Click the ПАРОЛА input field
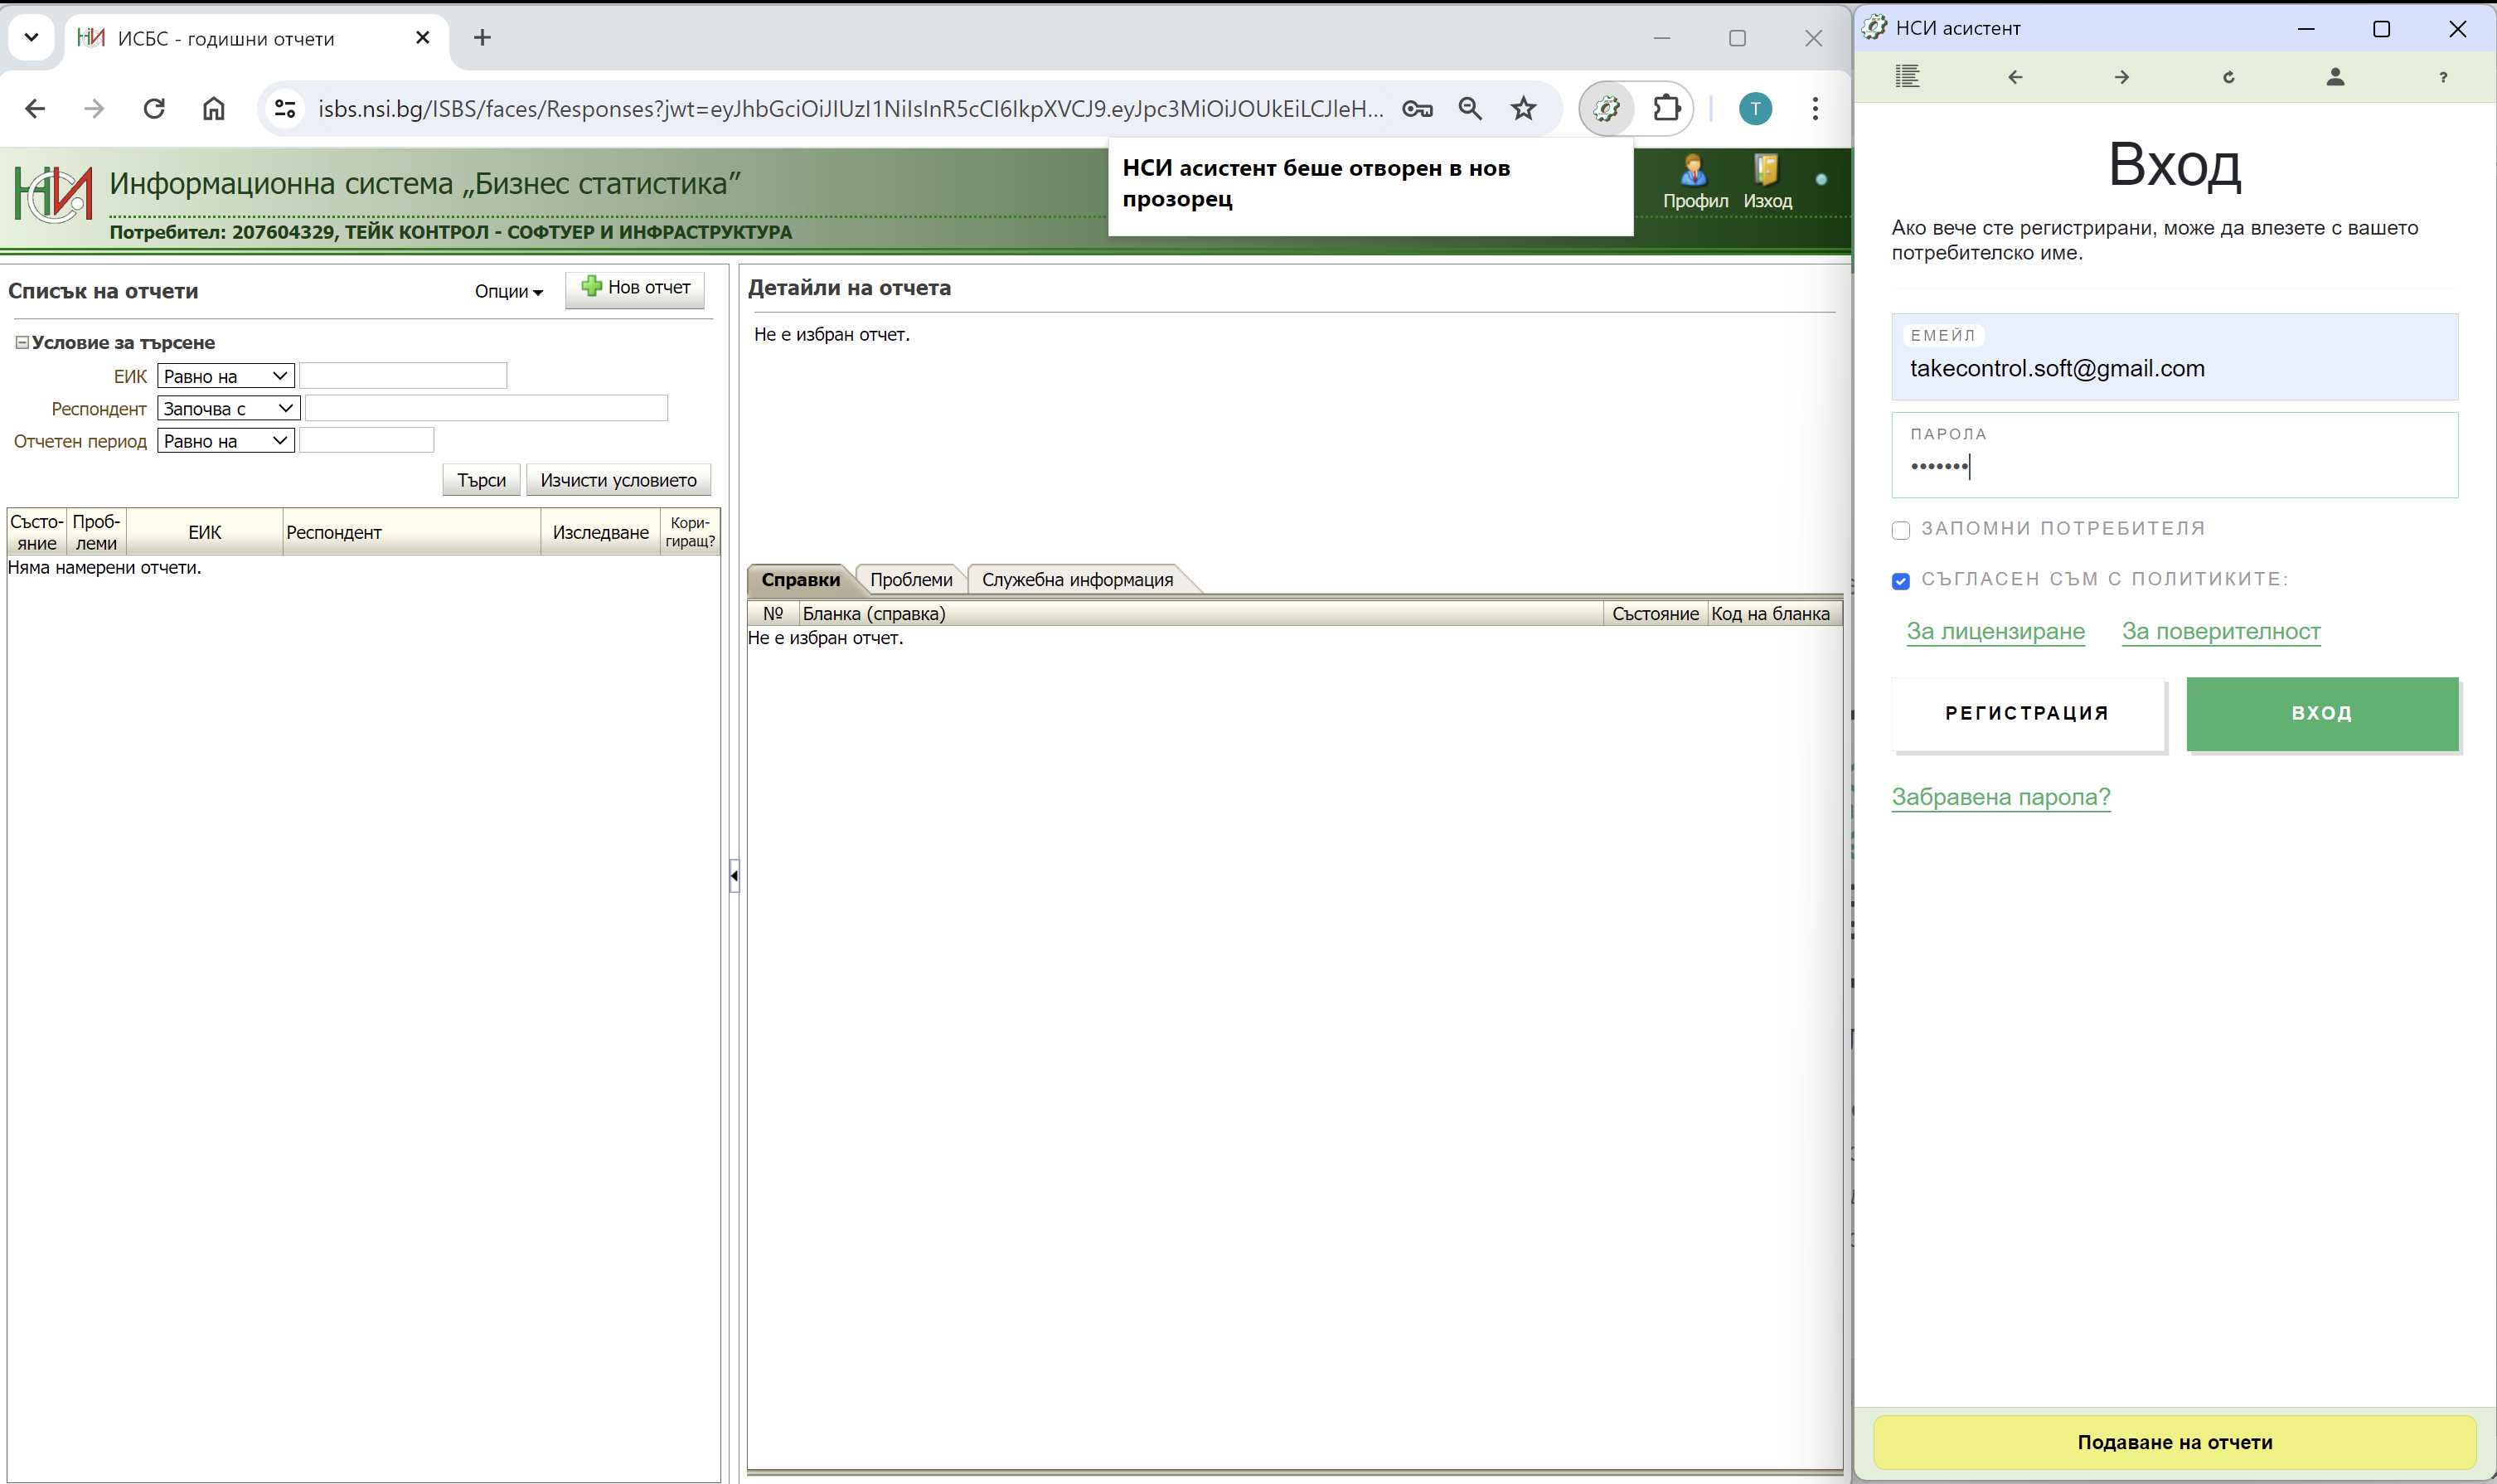The image size is (2497, 1484). [2174, 455]
